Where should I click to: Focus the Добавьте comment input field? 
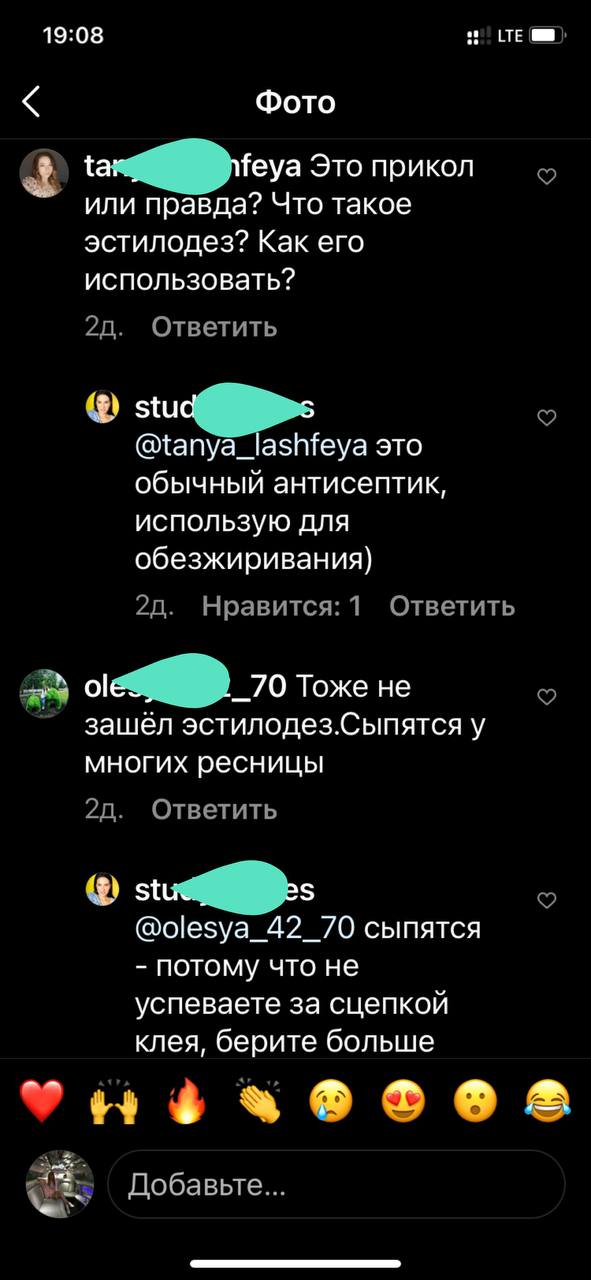point(336,1185)
